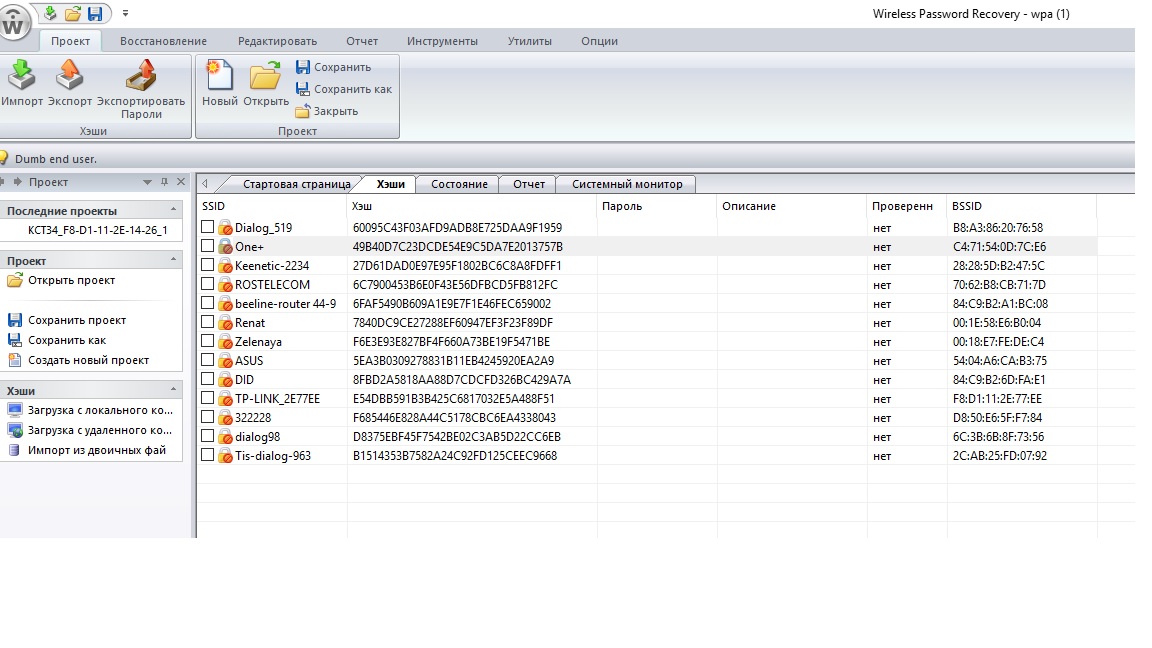1152x648 pixels.
Task: Sort by the BSSID column header
Action: pos(1020,206)
